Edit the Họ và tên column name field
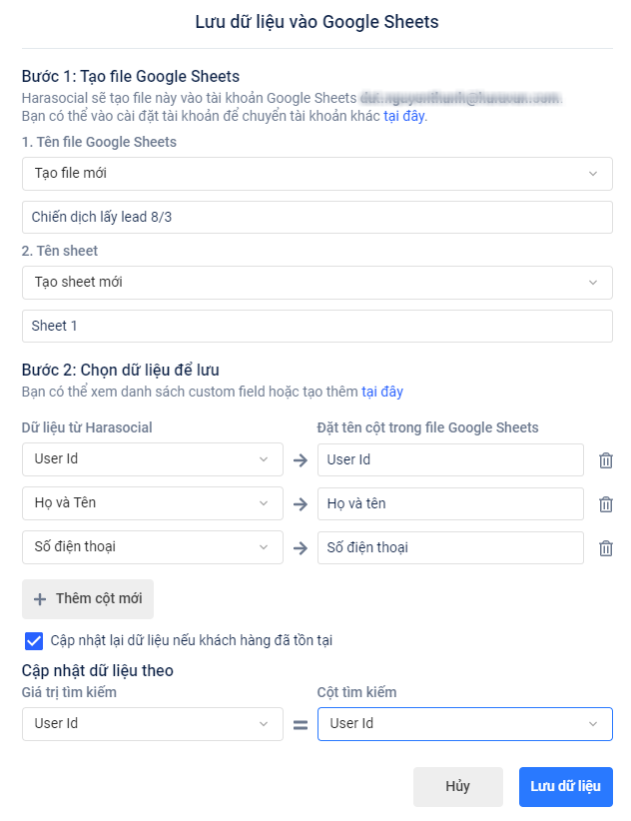 450,504
